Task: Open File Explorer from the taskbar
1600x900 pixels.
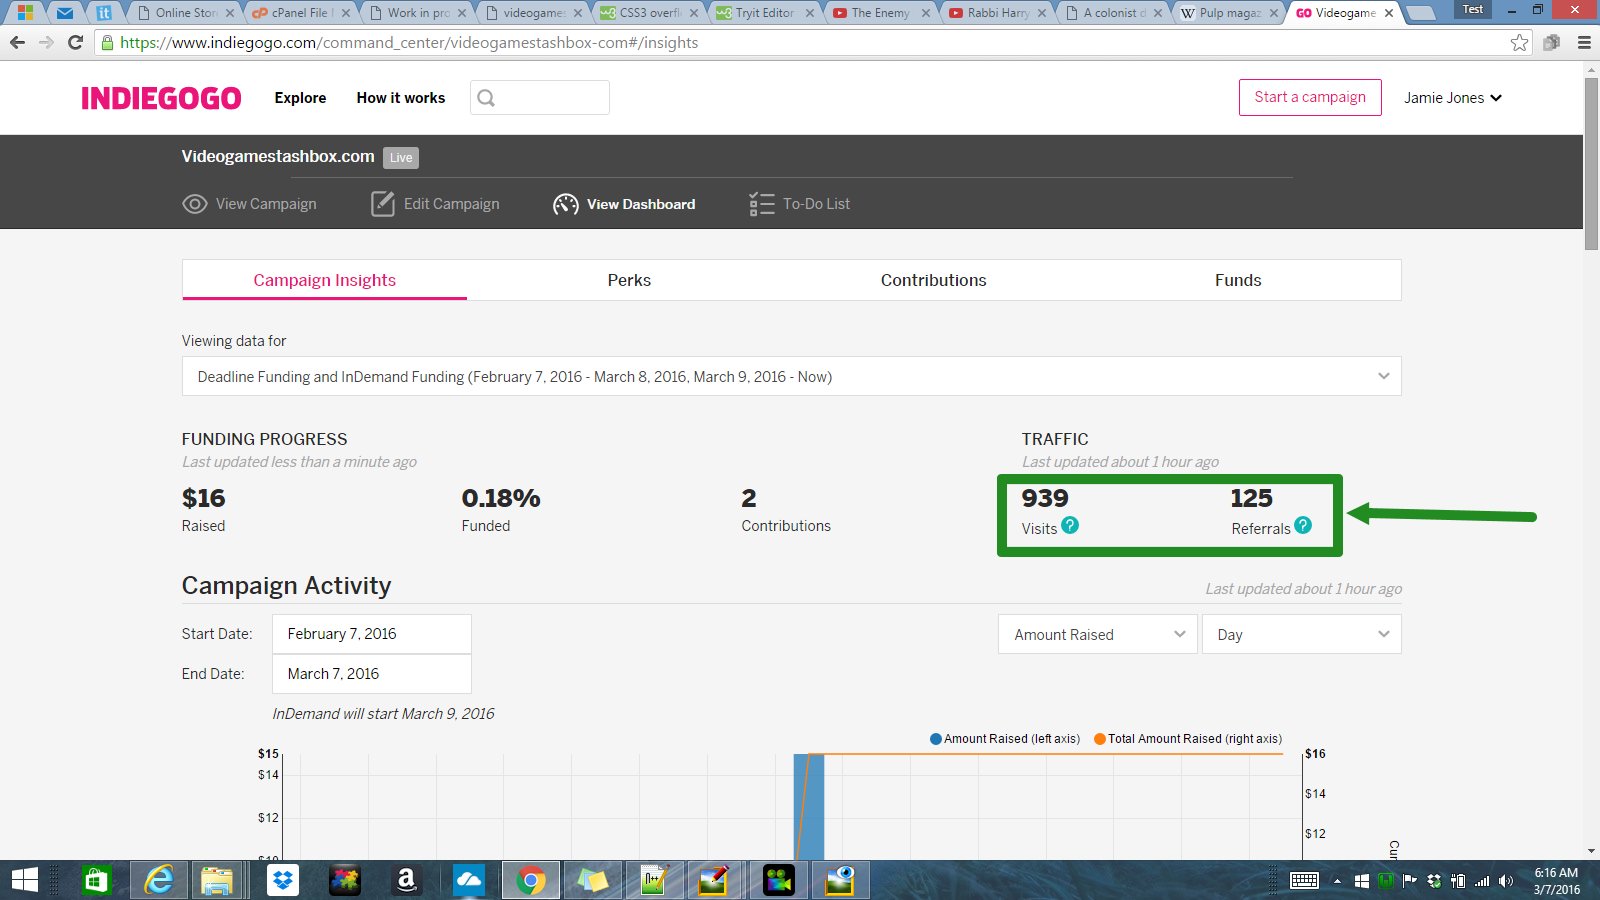Action: click(x=217, y=880)
